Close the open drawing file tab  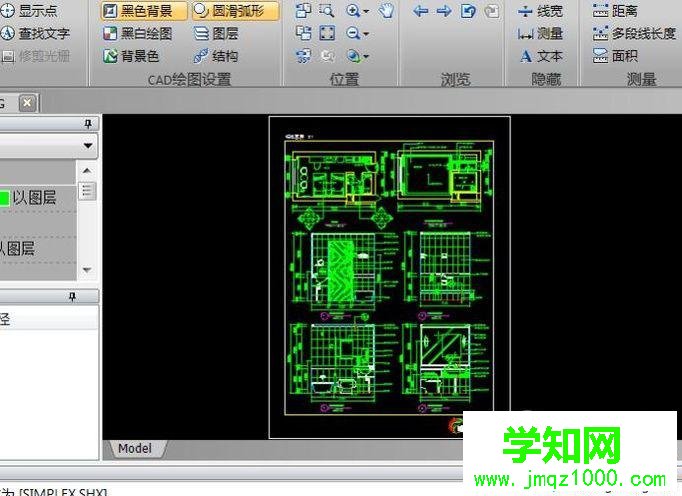[x=27, y=104]
